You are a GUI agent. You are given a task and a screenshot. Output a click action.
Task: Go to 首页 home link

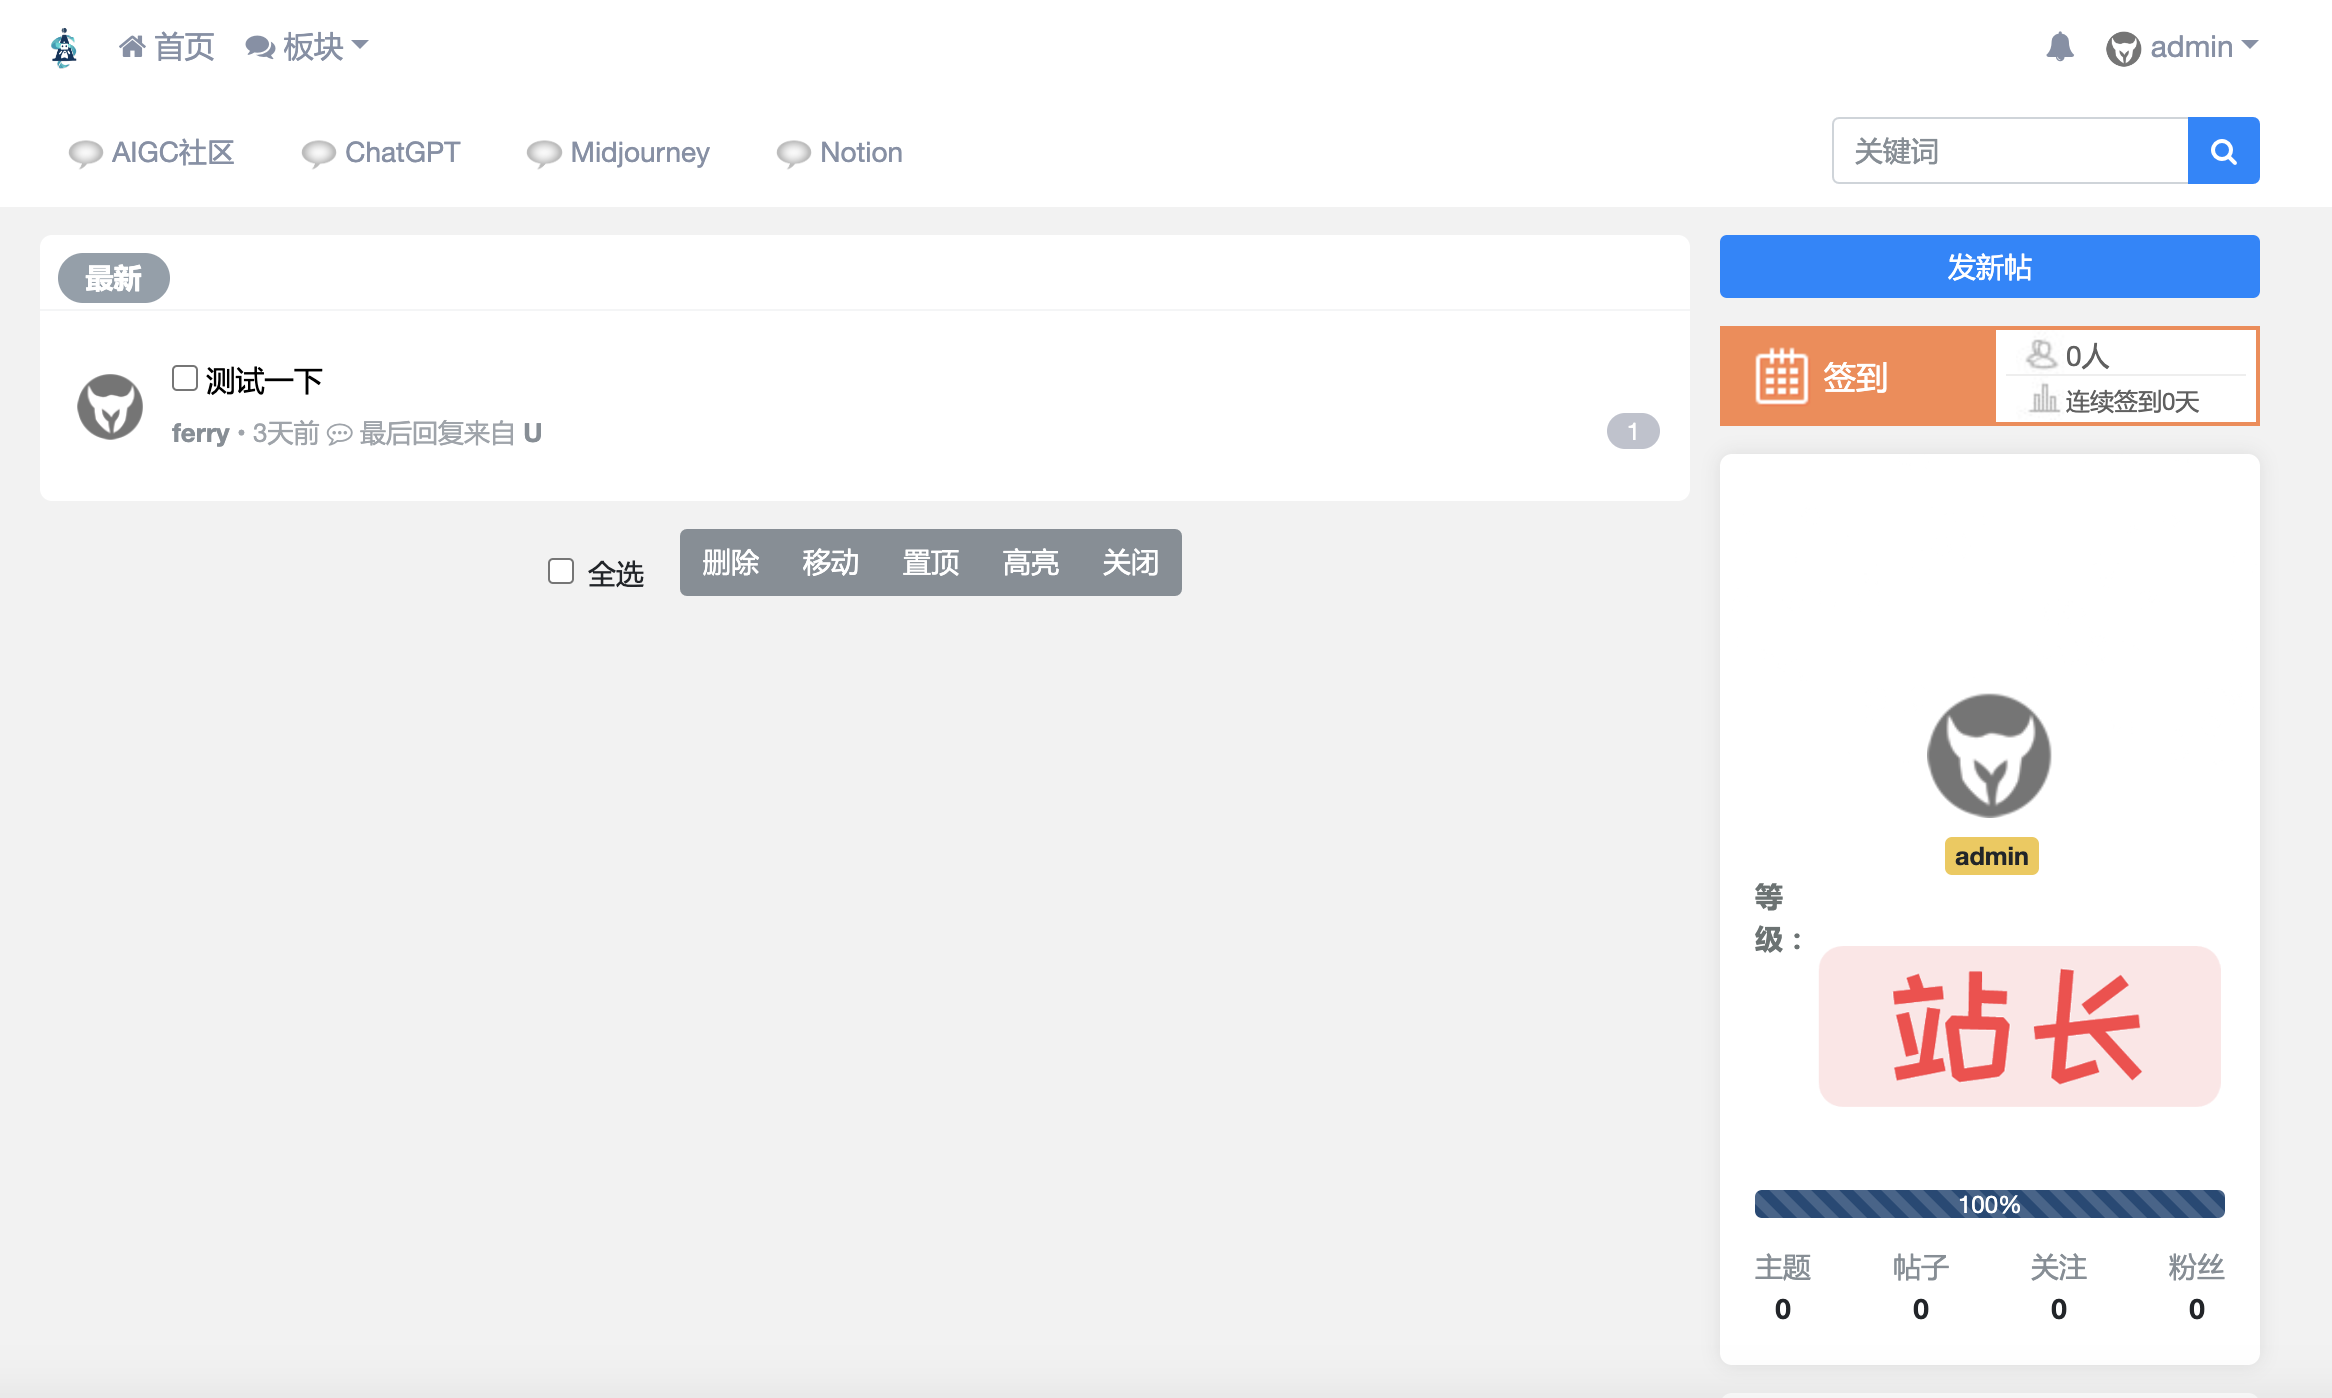167,47
